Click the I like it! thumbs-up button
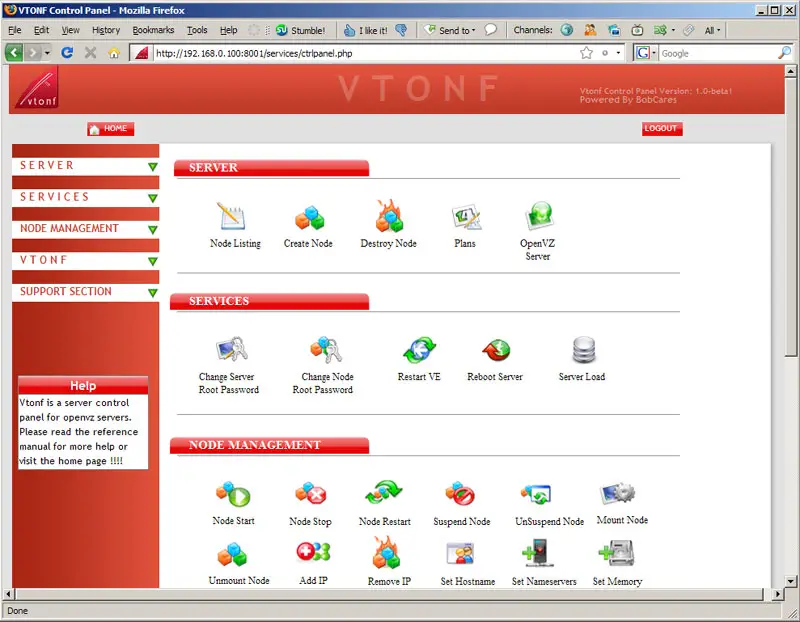Viewport: 800px width, 622px height. [366, 31]
